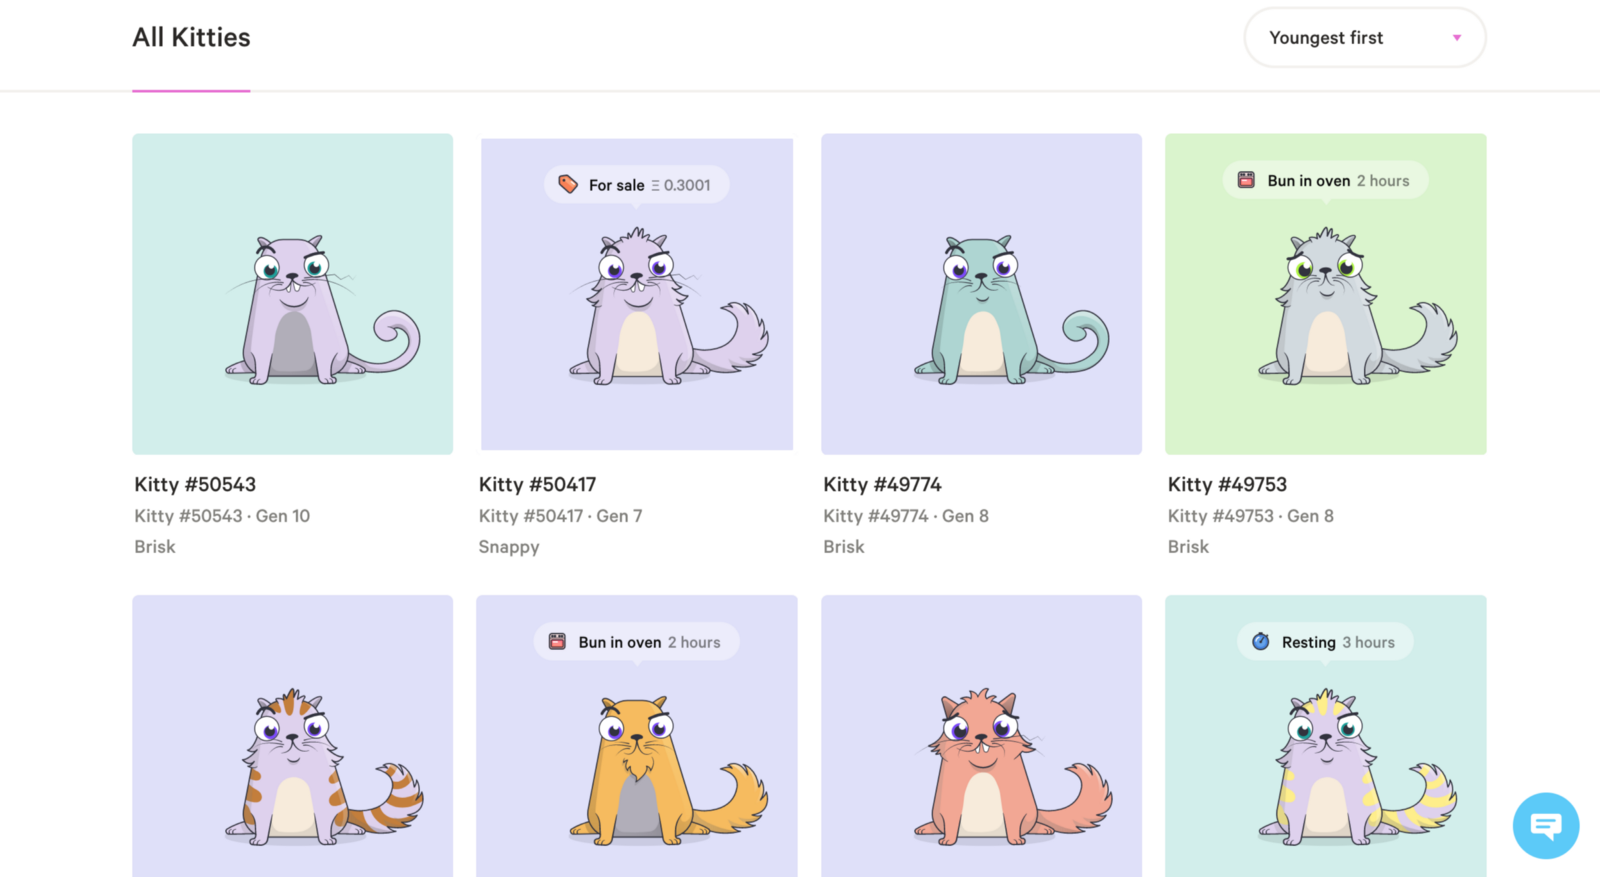Open the Kitty #50543 title link
The width and height of the screenshot is (1600, 877).
click(x=195, y=485)
